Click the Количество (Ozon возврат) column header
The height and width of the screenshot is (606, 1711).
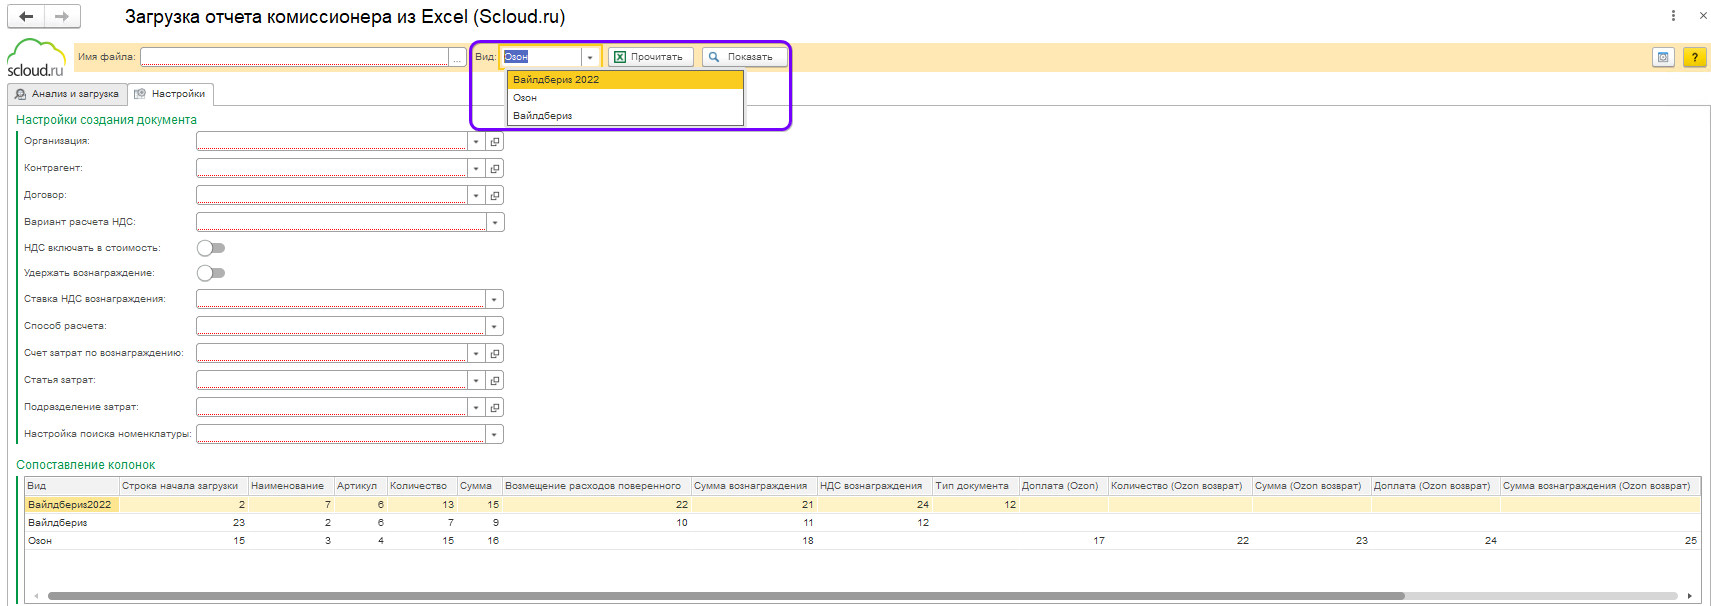1180,486
